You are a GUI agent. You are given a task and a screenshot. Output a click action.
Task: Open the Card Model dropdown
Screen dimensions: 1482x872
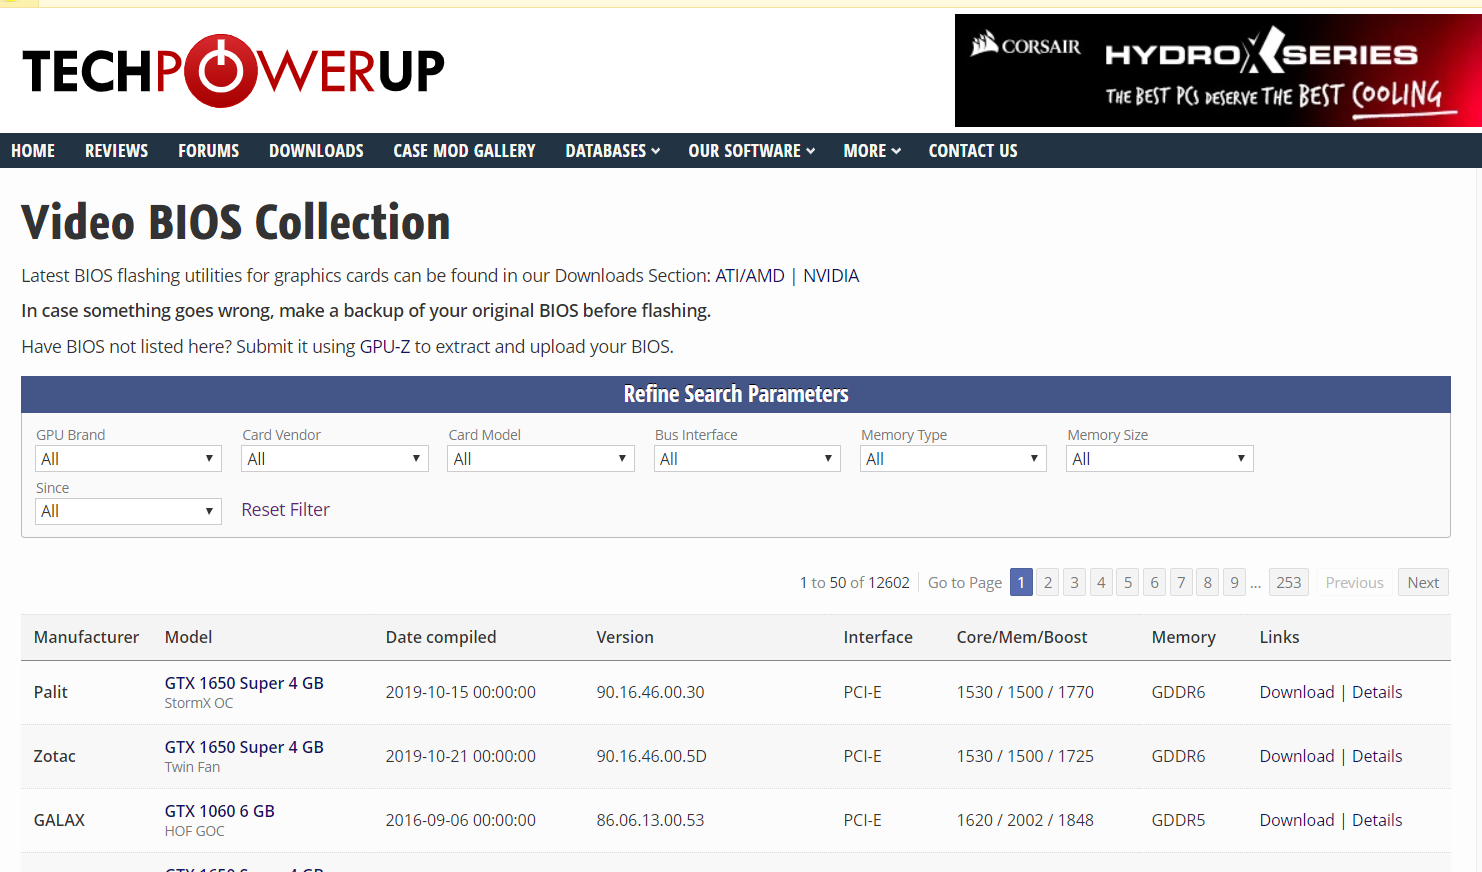tap(541, 459)
